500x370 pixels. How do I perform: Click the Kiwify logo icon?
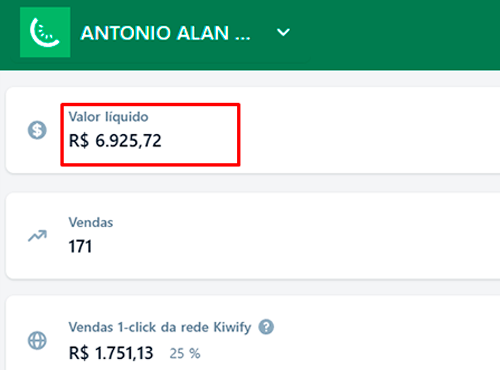click(x=45, y=32)
